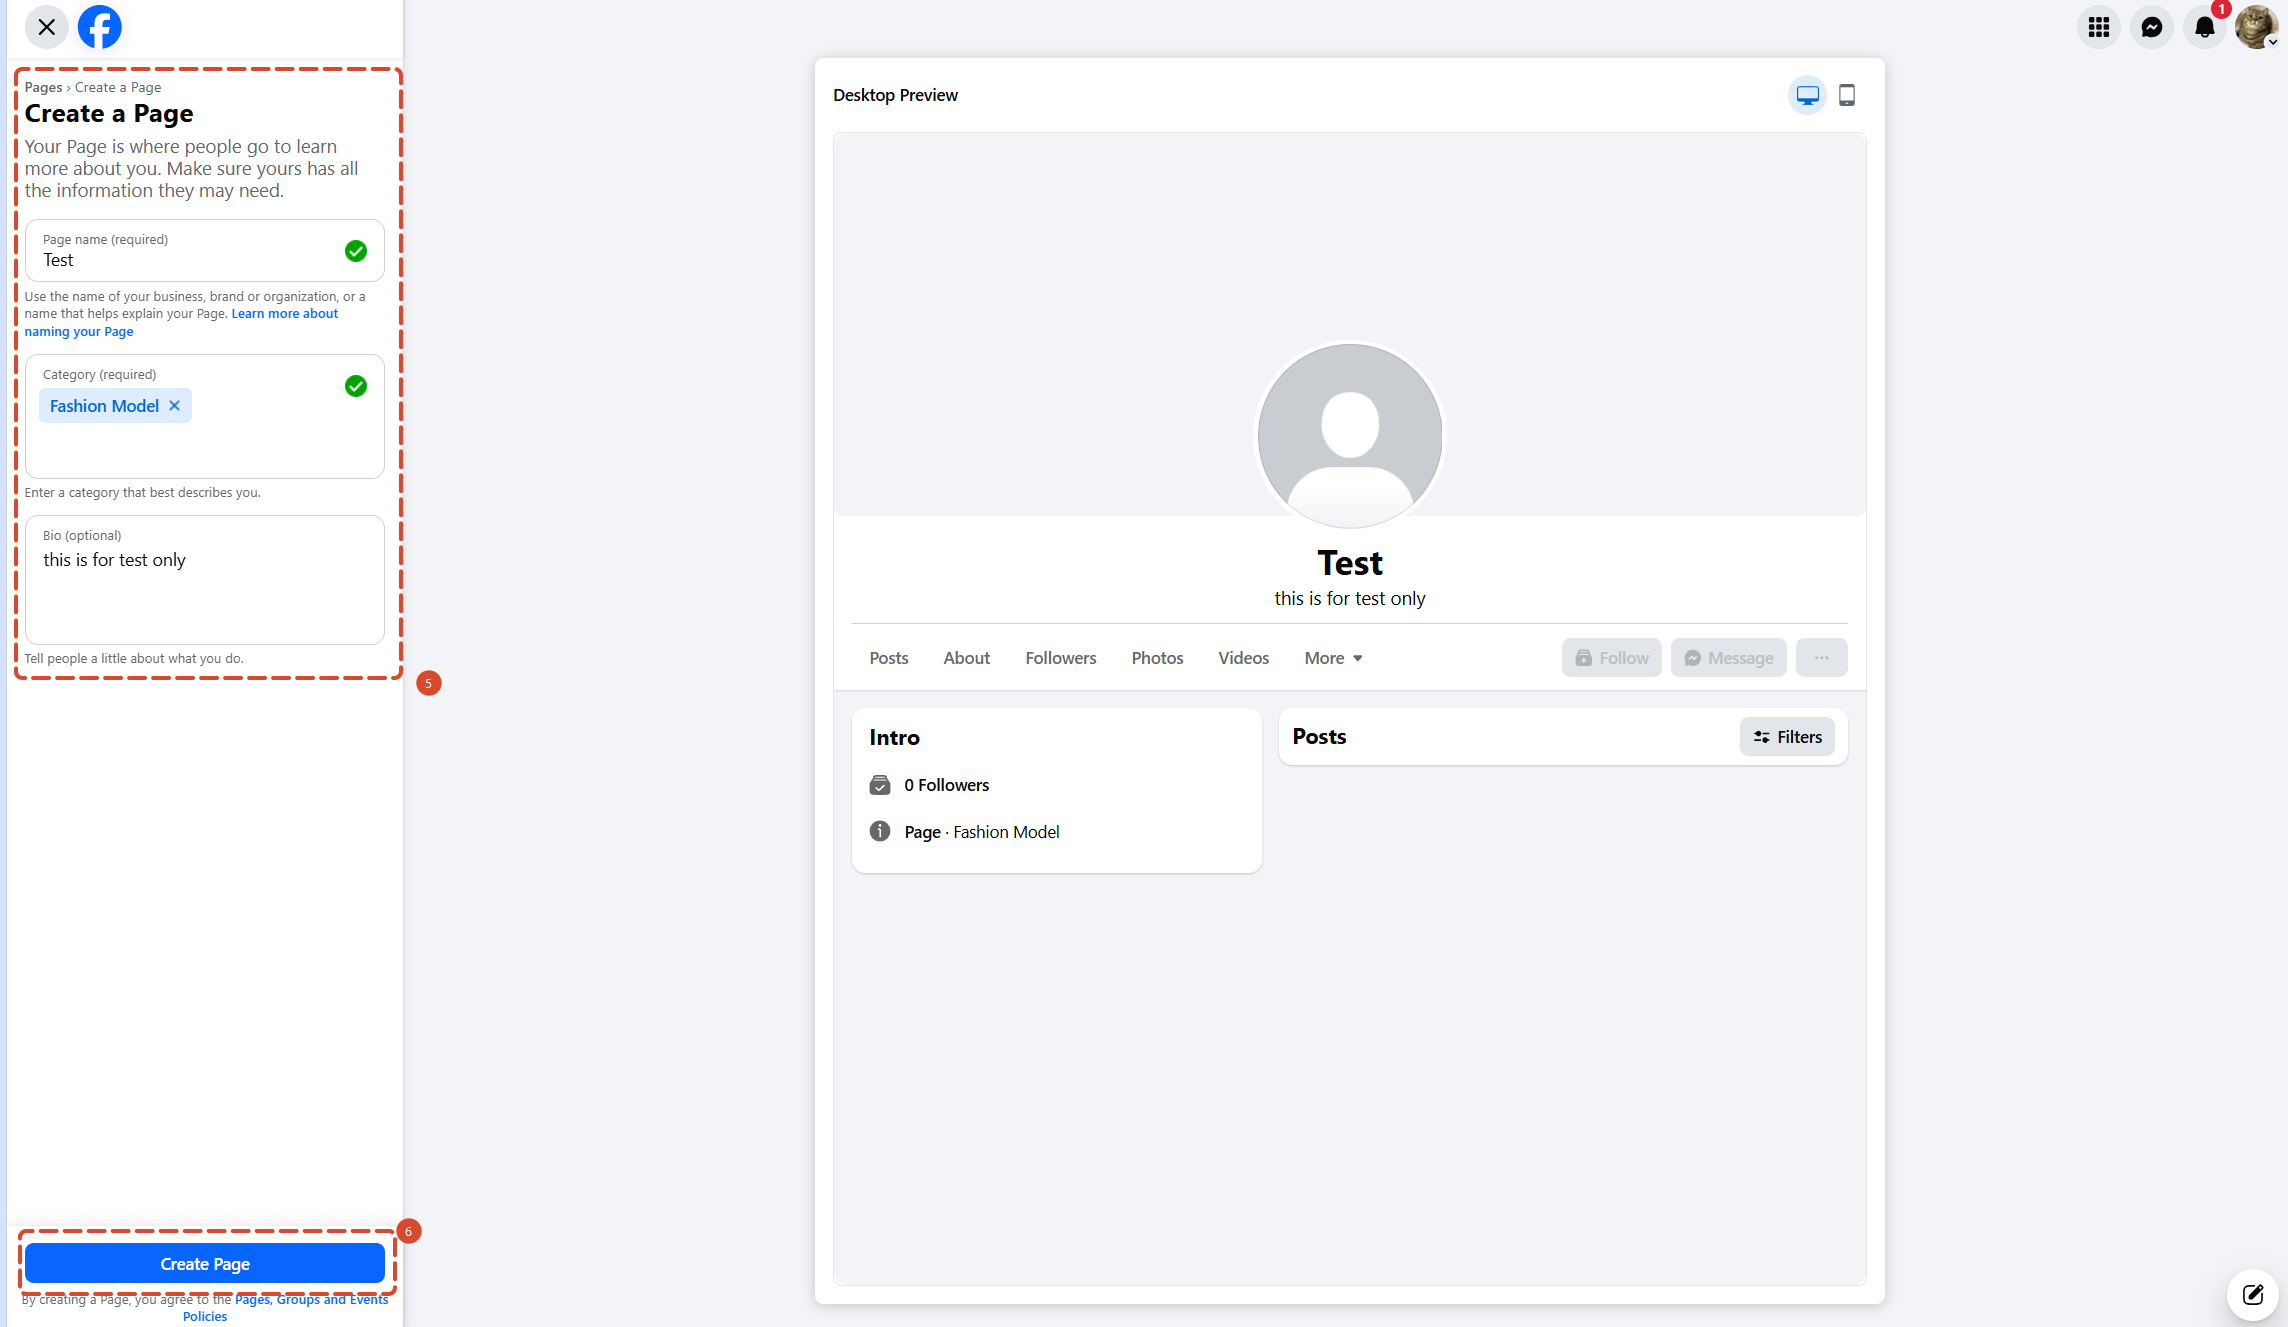This screenshot has width=2288, height=1327.
Task: Select the Videos tab in preview
Action: pyautogui.click(x=1243, y=657)
